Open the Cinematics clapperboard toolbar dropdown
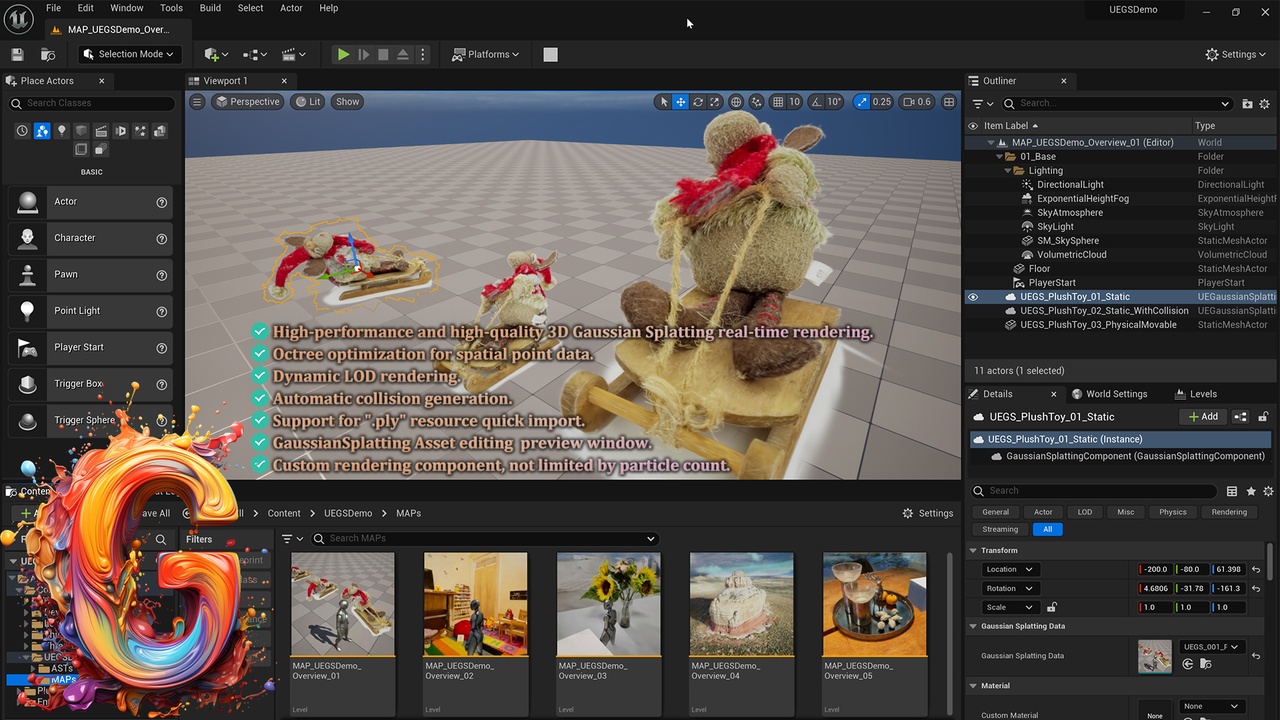The image size is (1280, 720). coord(294,54)
